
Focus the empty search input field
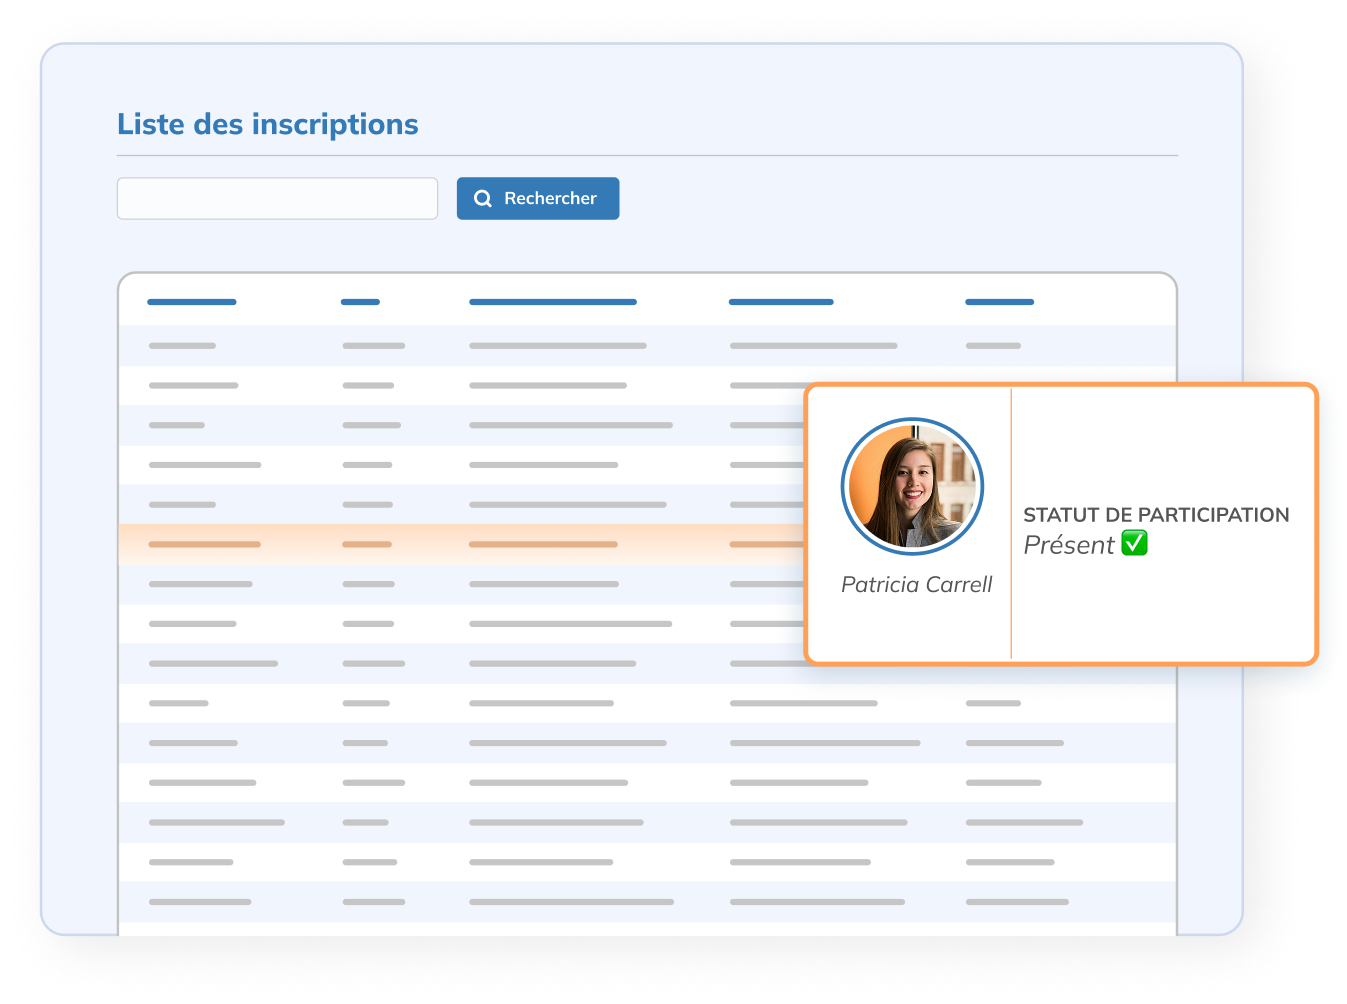coord(277,199)
